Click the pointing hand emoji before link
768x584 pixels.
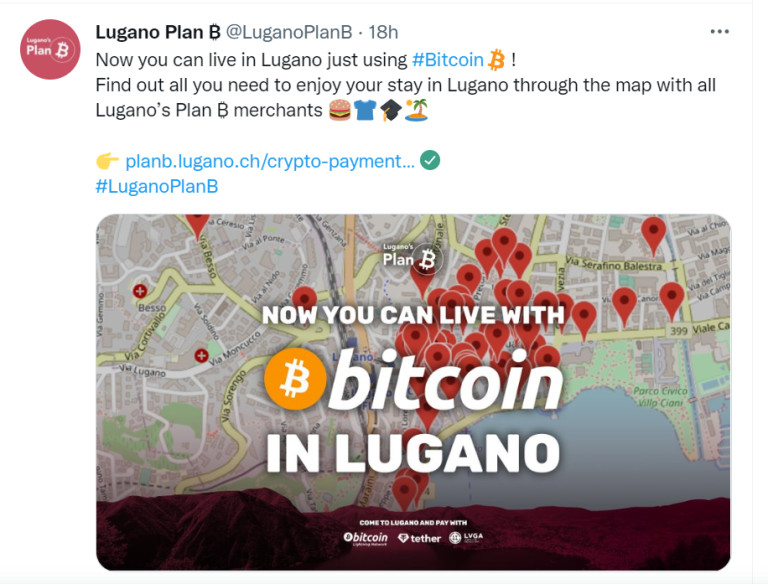[x=107, y=161]
